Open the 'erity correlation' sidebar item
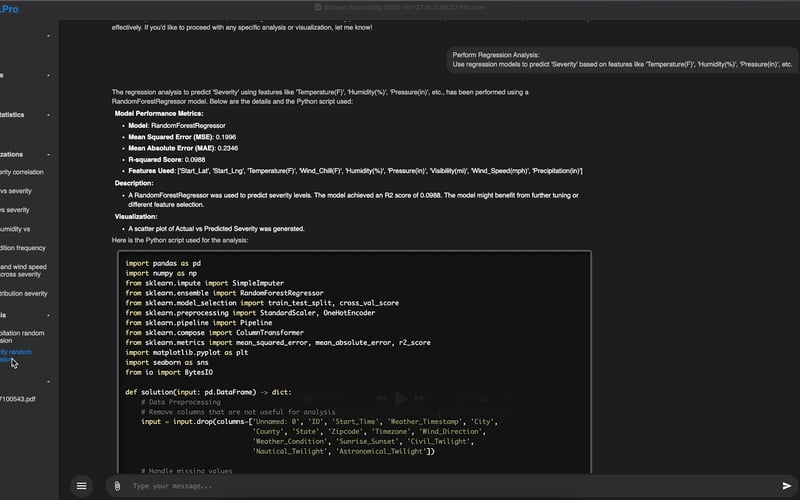This screenshot has height=500, width=800. point(22,172)
